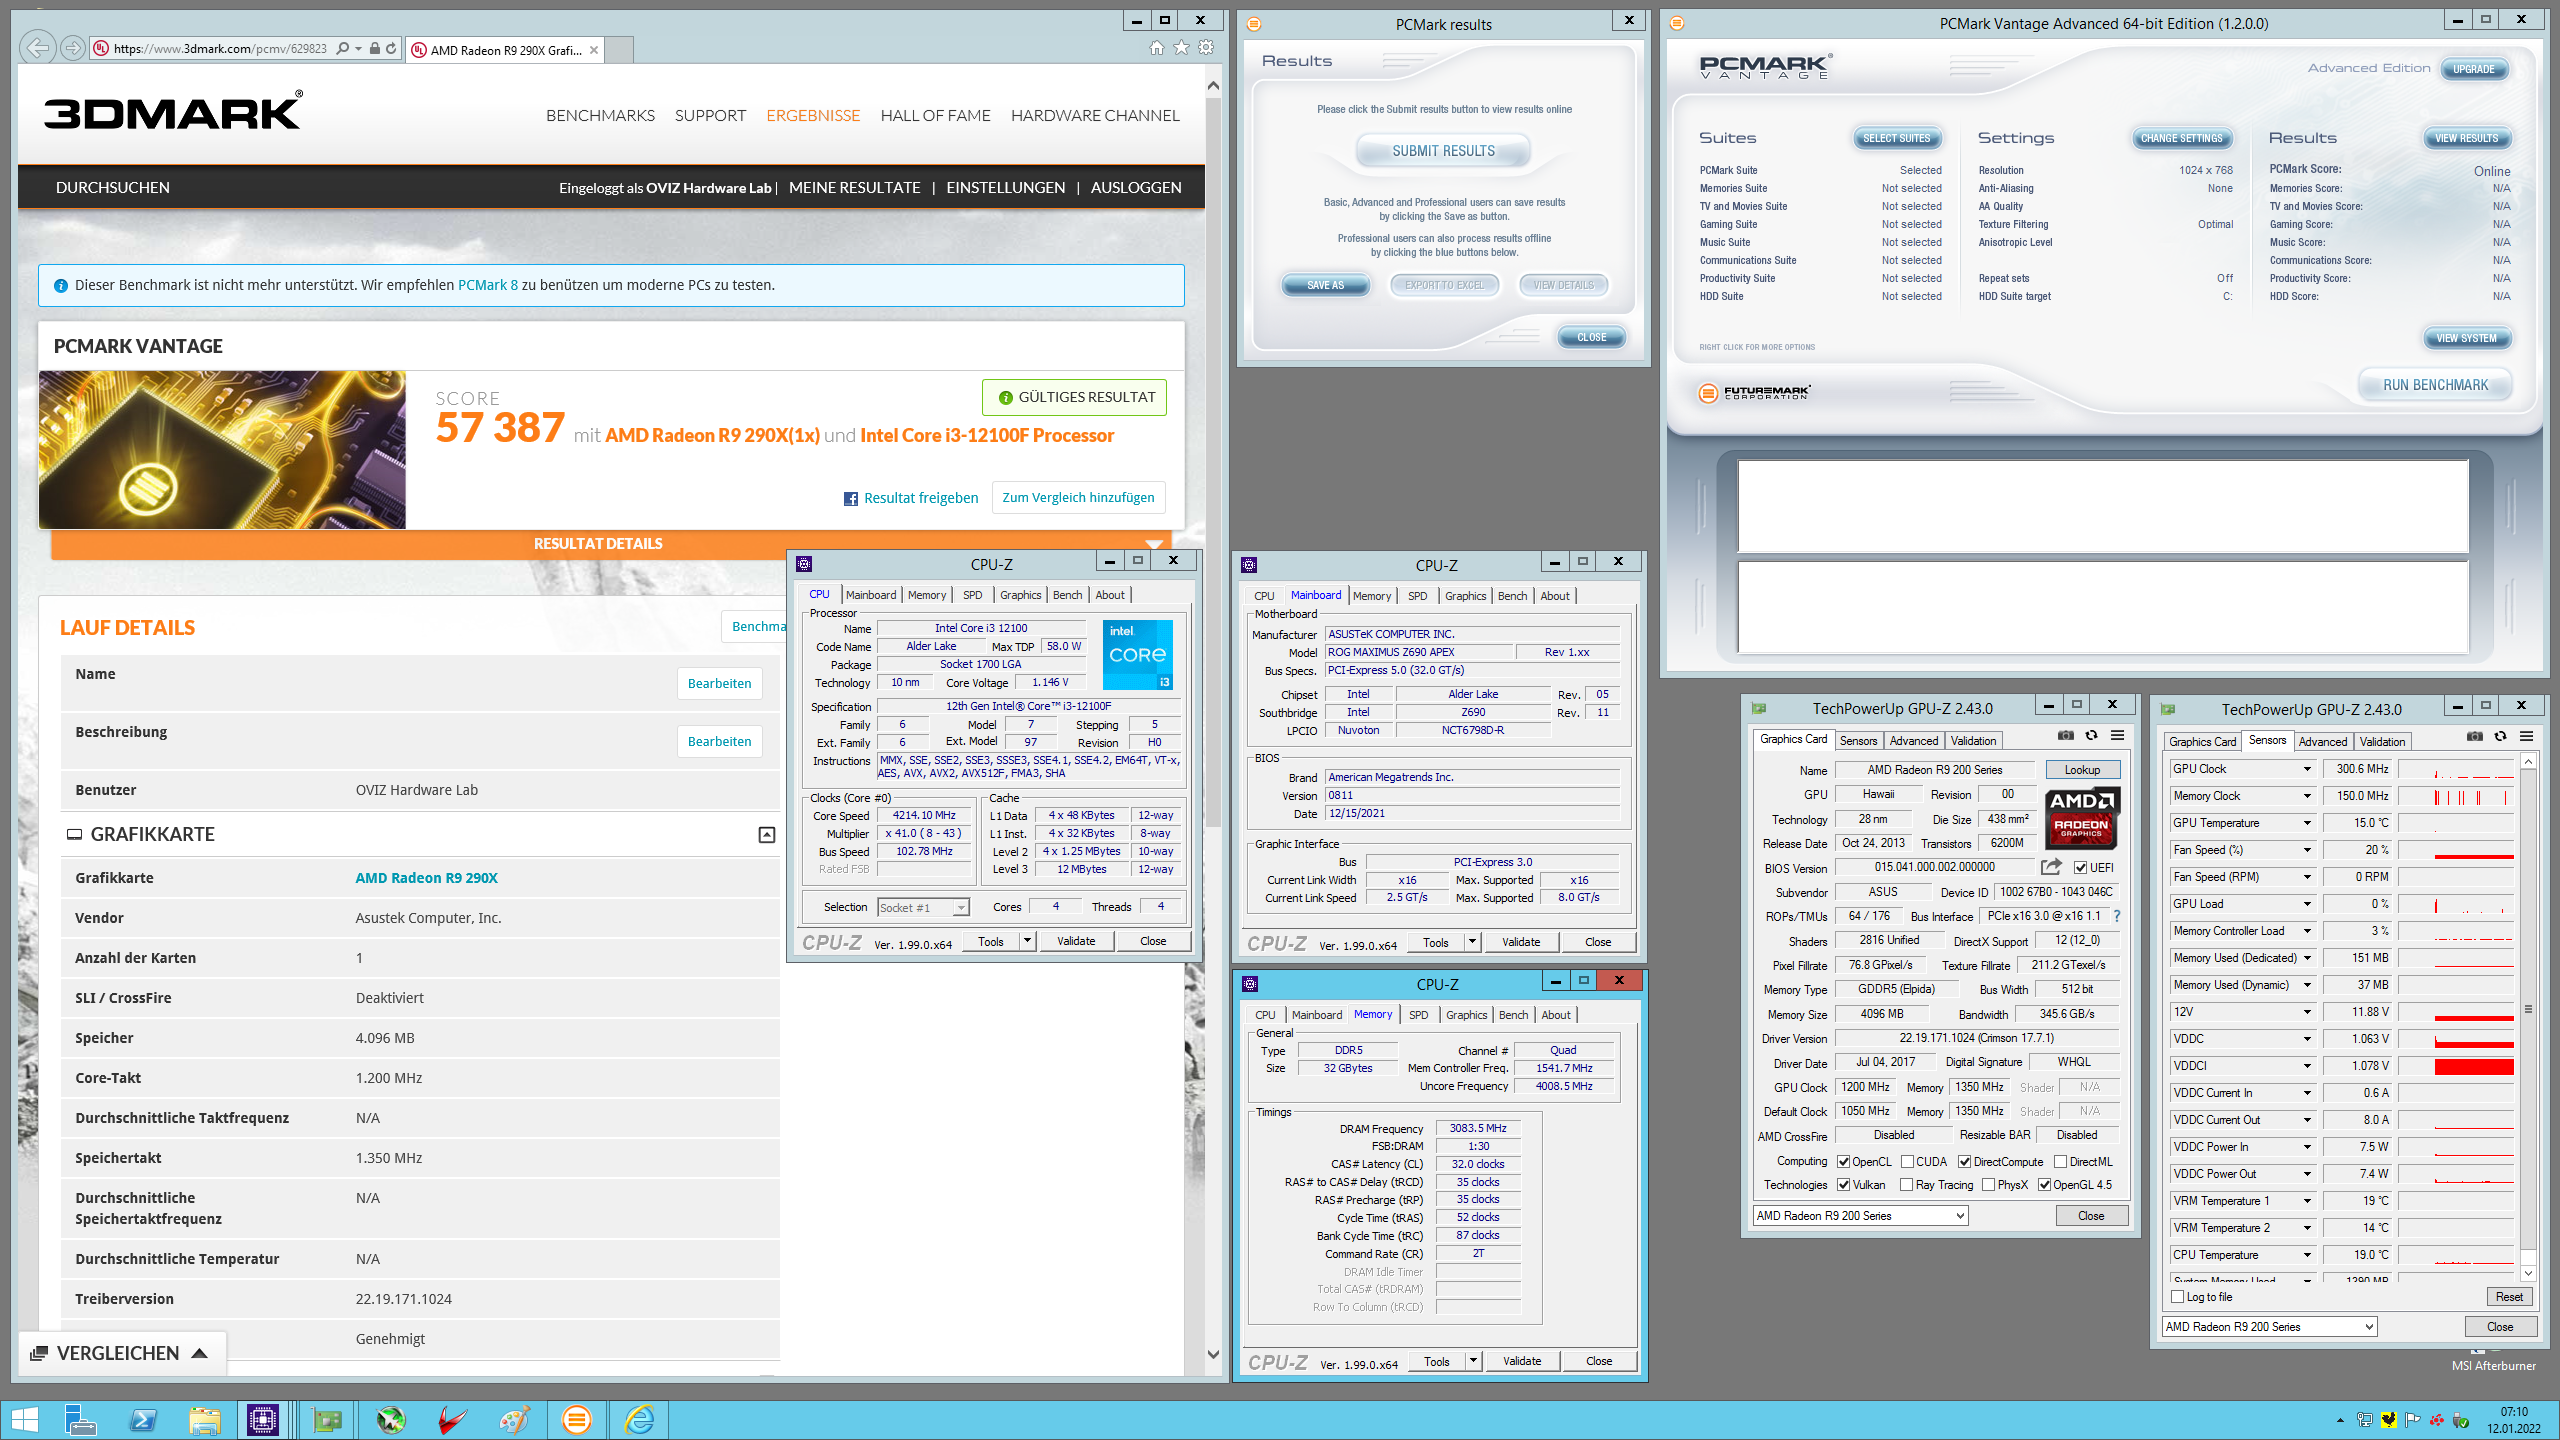Click the browser forward arrow
Screen dimensions: 2560x1440
click(x=72, y=47)
